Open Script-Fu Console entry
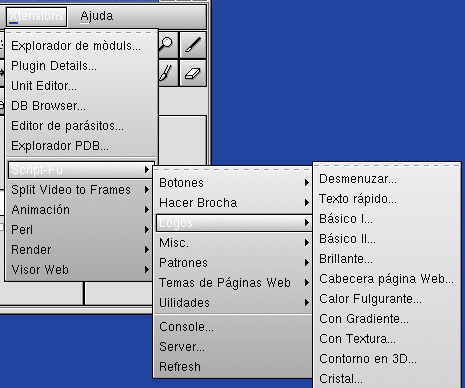 click(234, 327)
